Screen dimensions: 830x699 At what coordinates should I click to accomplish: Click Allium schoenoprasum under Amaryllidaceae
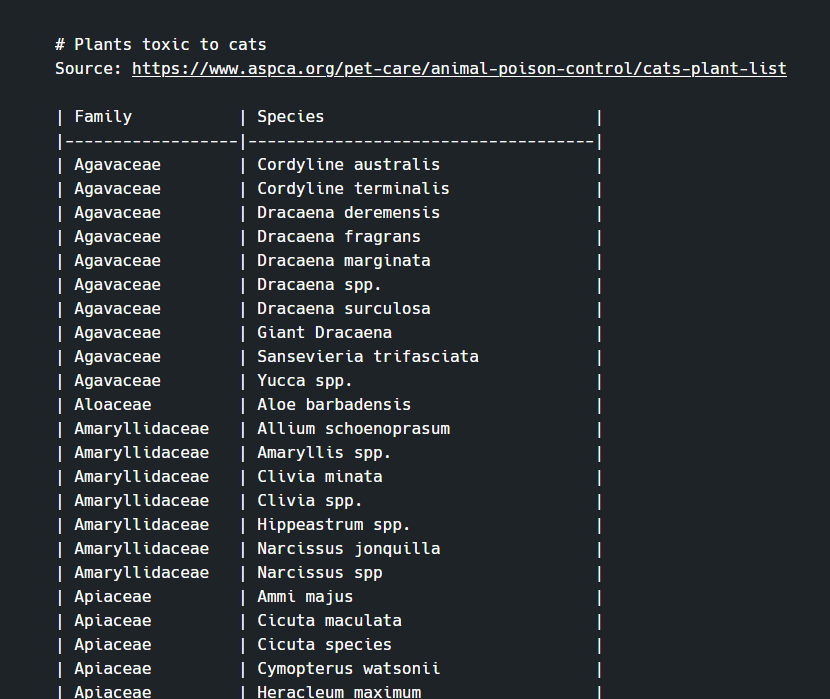click(x=353, y=428)
